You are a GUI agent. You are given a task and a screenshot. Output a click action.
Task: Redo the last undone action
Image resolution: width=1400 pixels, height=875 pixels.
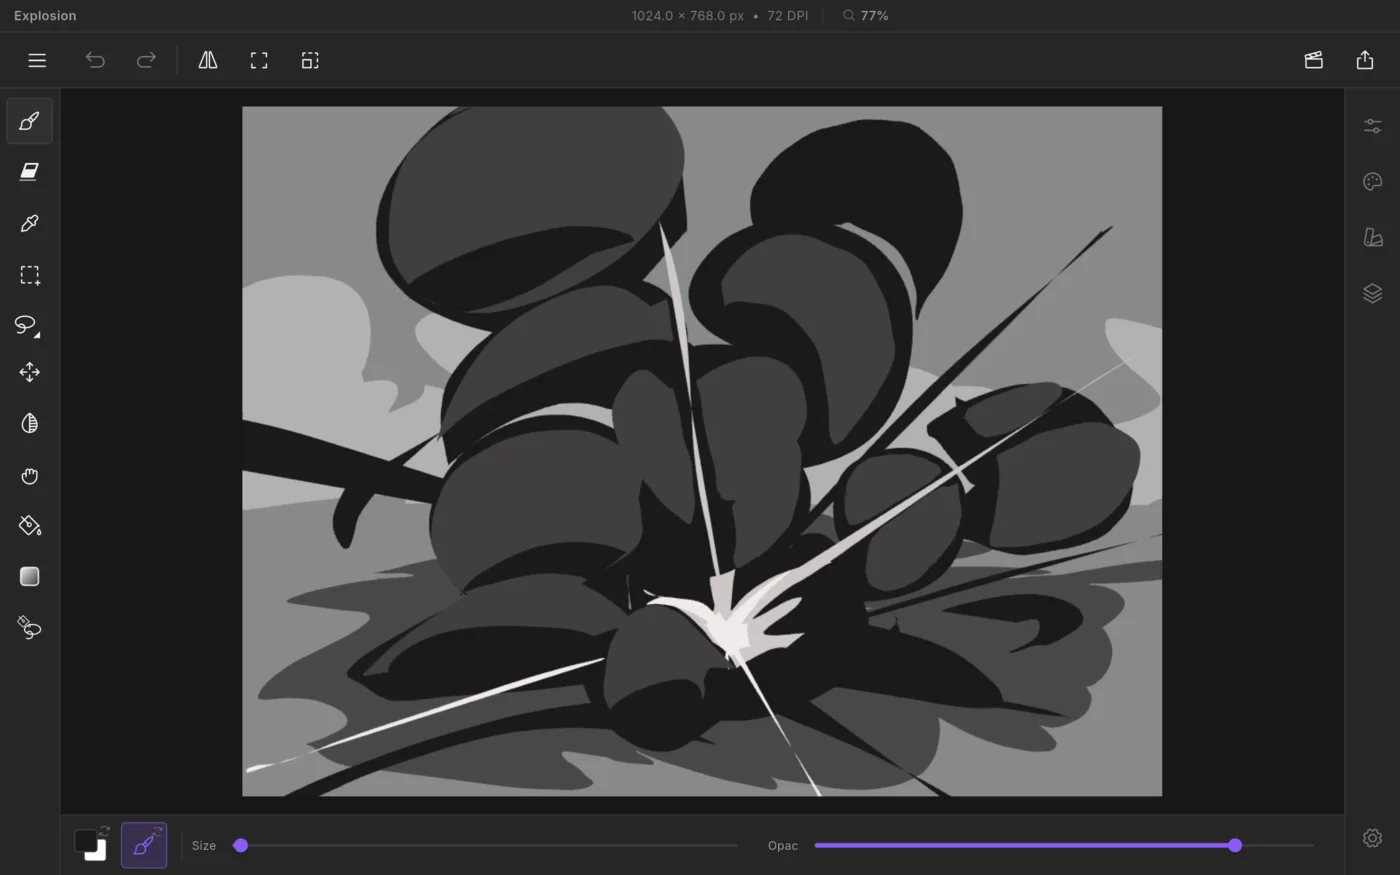[146, 61]
